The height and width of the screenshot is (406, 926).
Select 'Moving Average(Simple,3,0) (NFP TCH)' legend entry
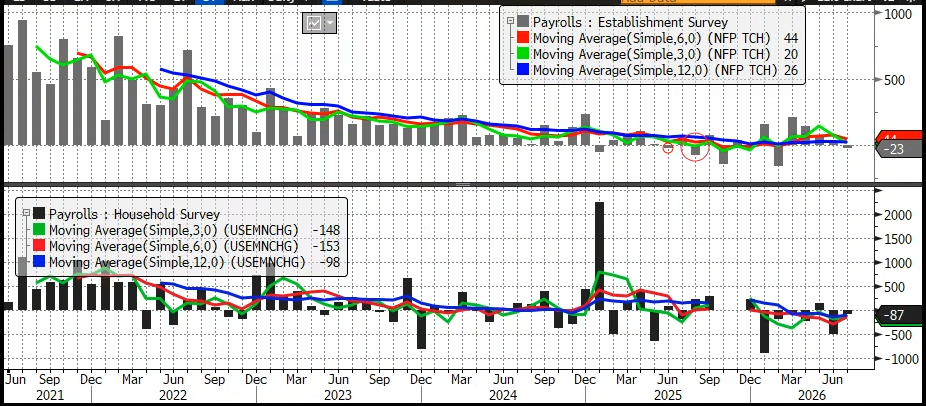(x=651, y=54)
